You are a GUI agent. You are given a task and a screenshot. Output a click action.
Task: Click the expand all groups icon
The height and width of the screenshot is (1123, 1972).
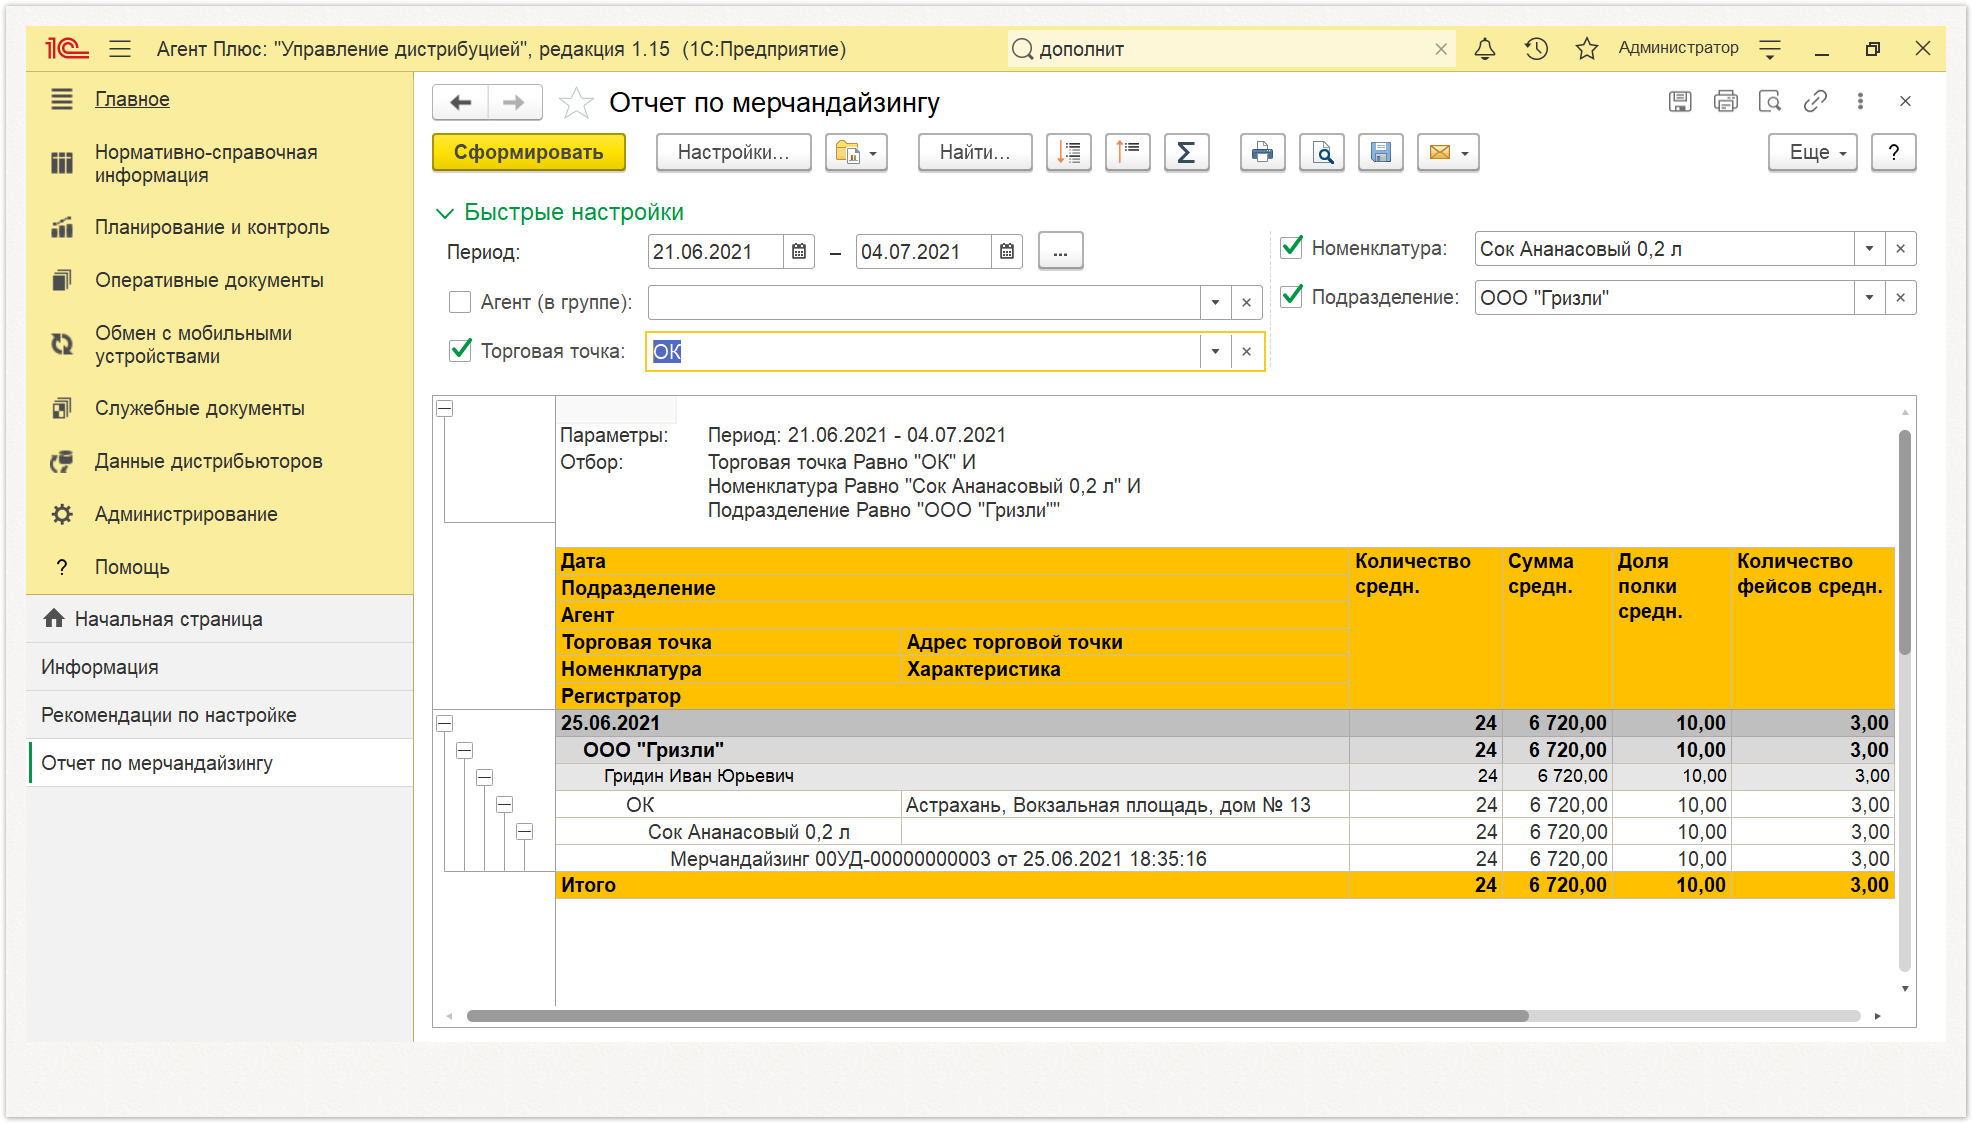[x=1069, y=153]
